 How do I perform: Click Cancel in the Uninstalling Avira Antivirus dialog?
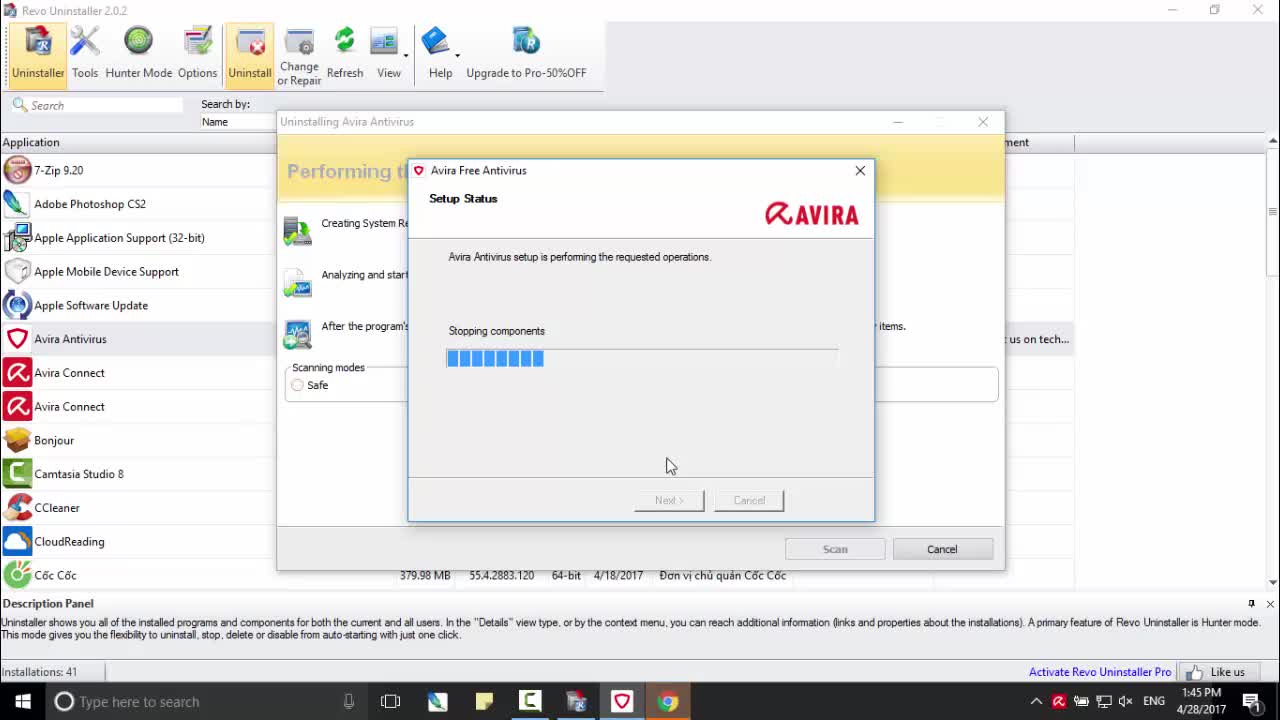(942, 549)
